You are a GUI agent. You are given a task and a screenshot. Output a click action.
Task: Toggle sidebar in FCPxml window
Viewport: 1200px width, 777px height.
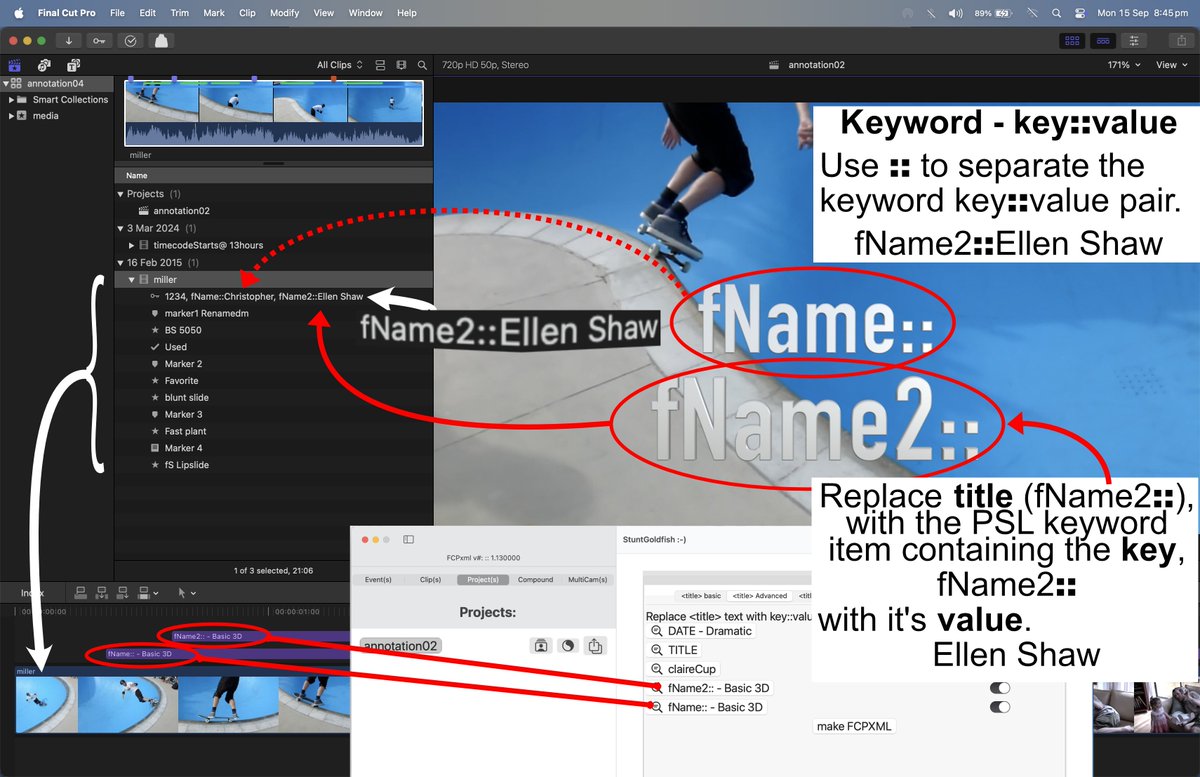408,540
